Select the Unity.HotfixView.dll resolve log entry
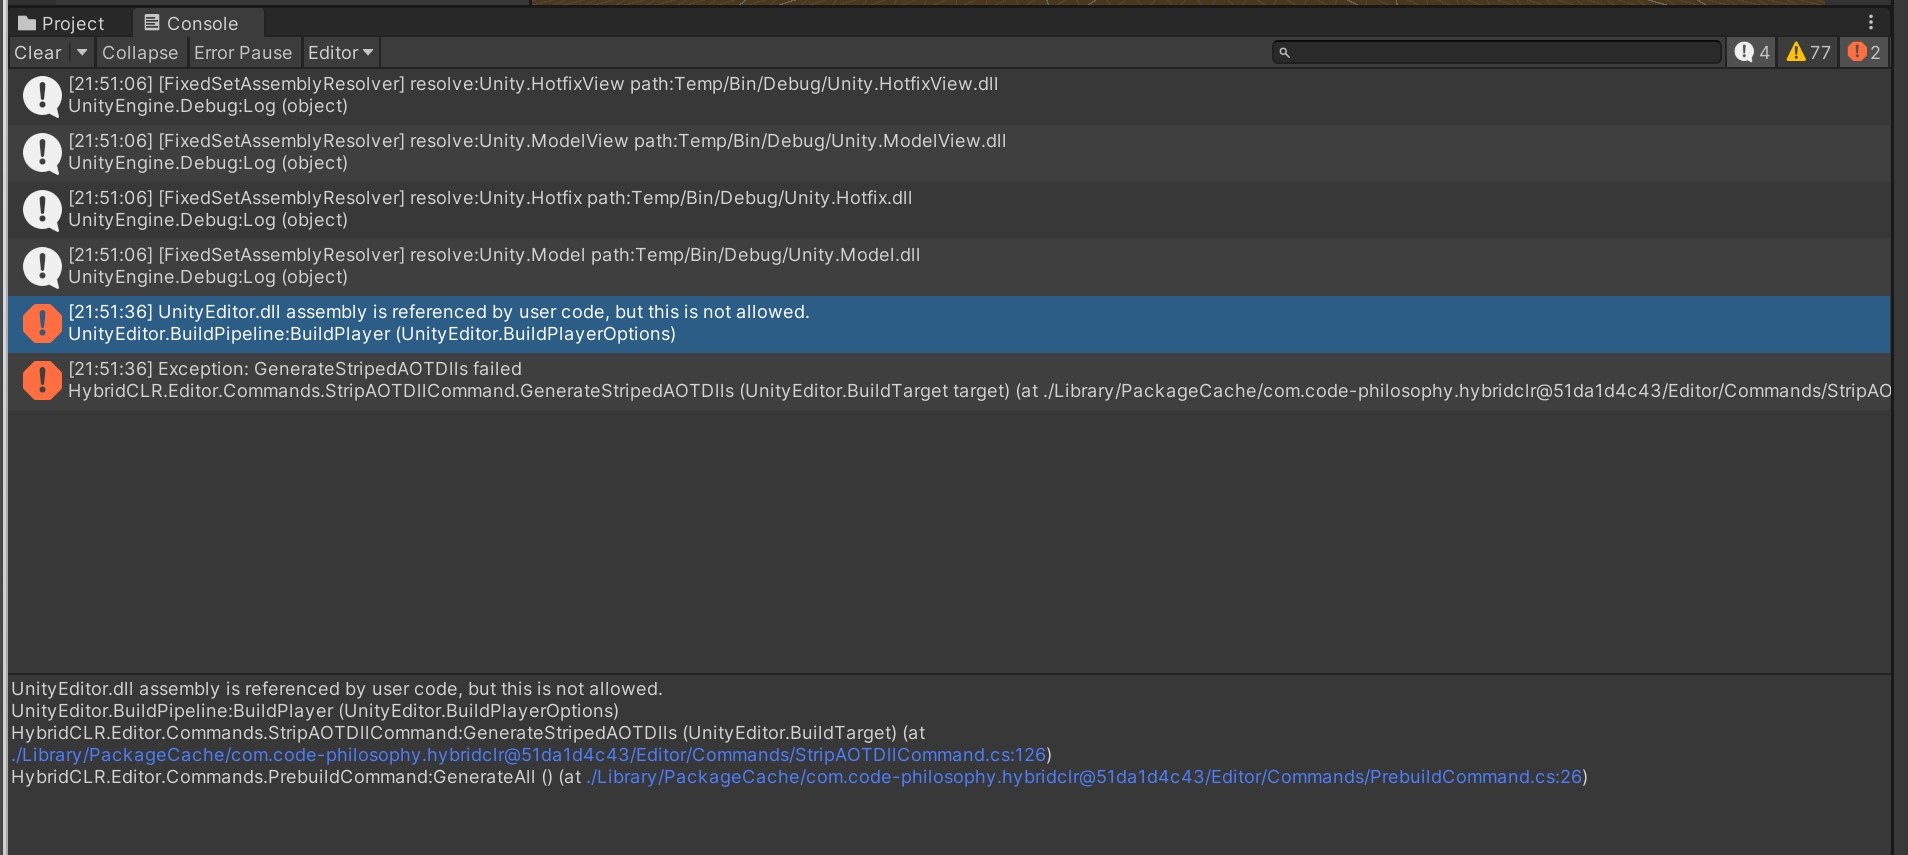Screen dimensions: 1908x855 coord(949,96)
